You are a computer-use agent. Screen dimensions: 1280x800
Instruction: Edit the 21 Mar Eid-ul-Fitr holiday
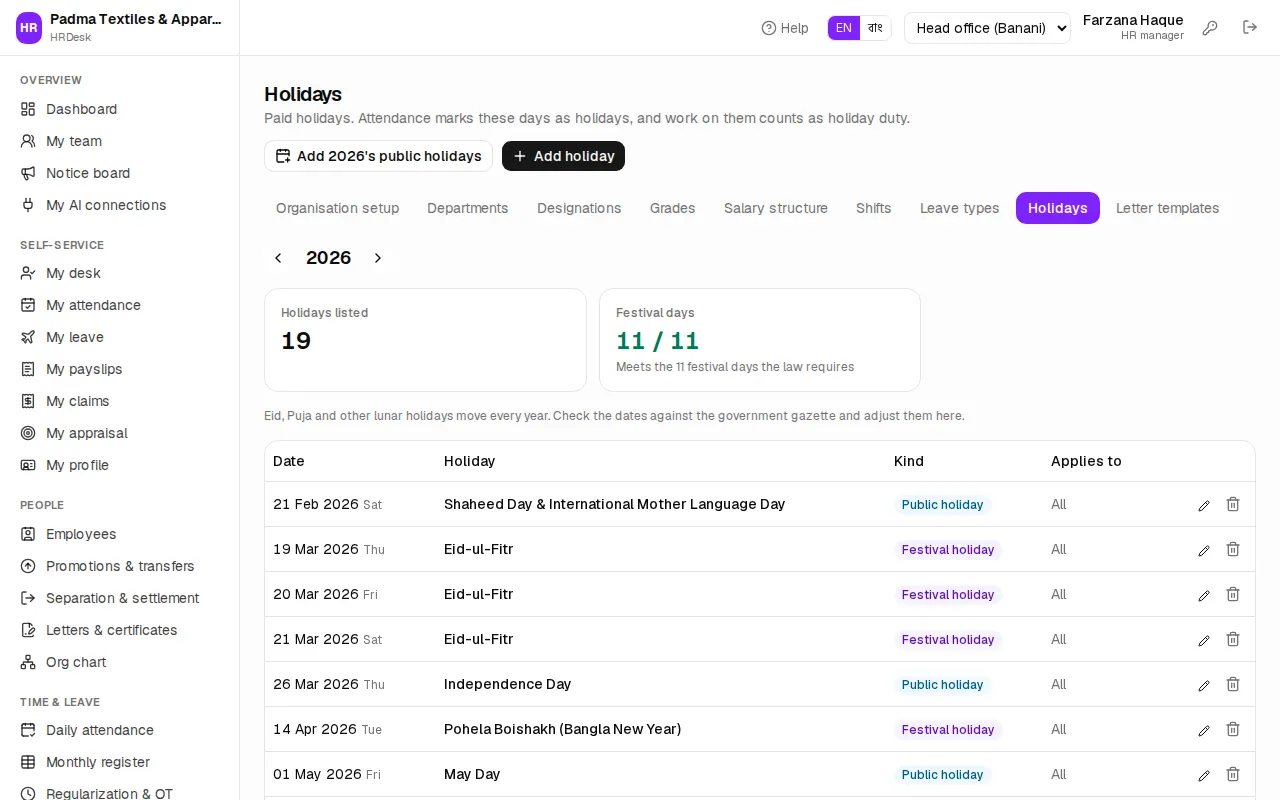tap(1204, 640)
